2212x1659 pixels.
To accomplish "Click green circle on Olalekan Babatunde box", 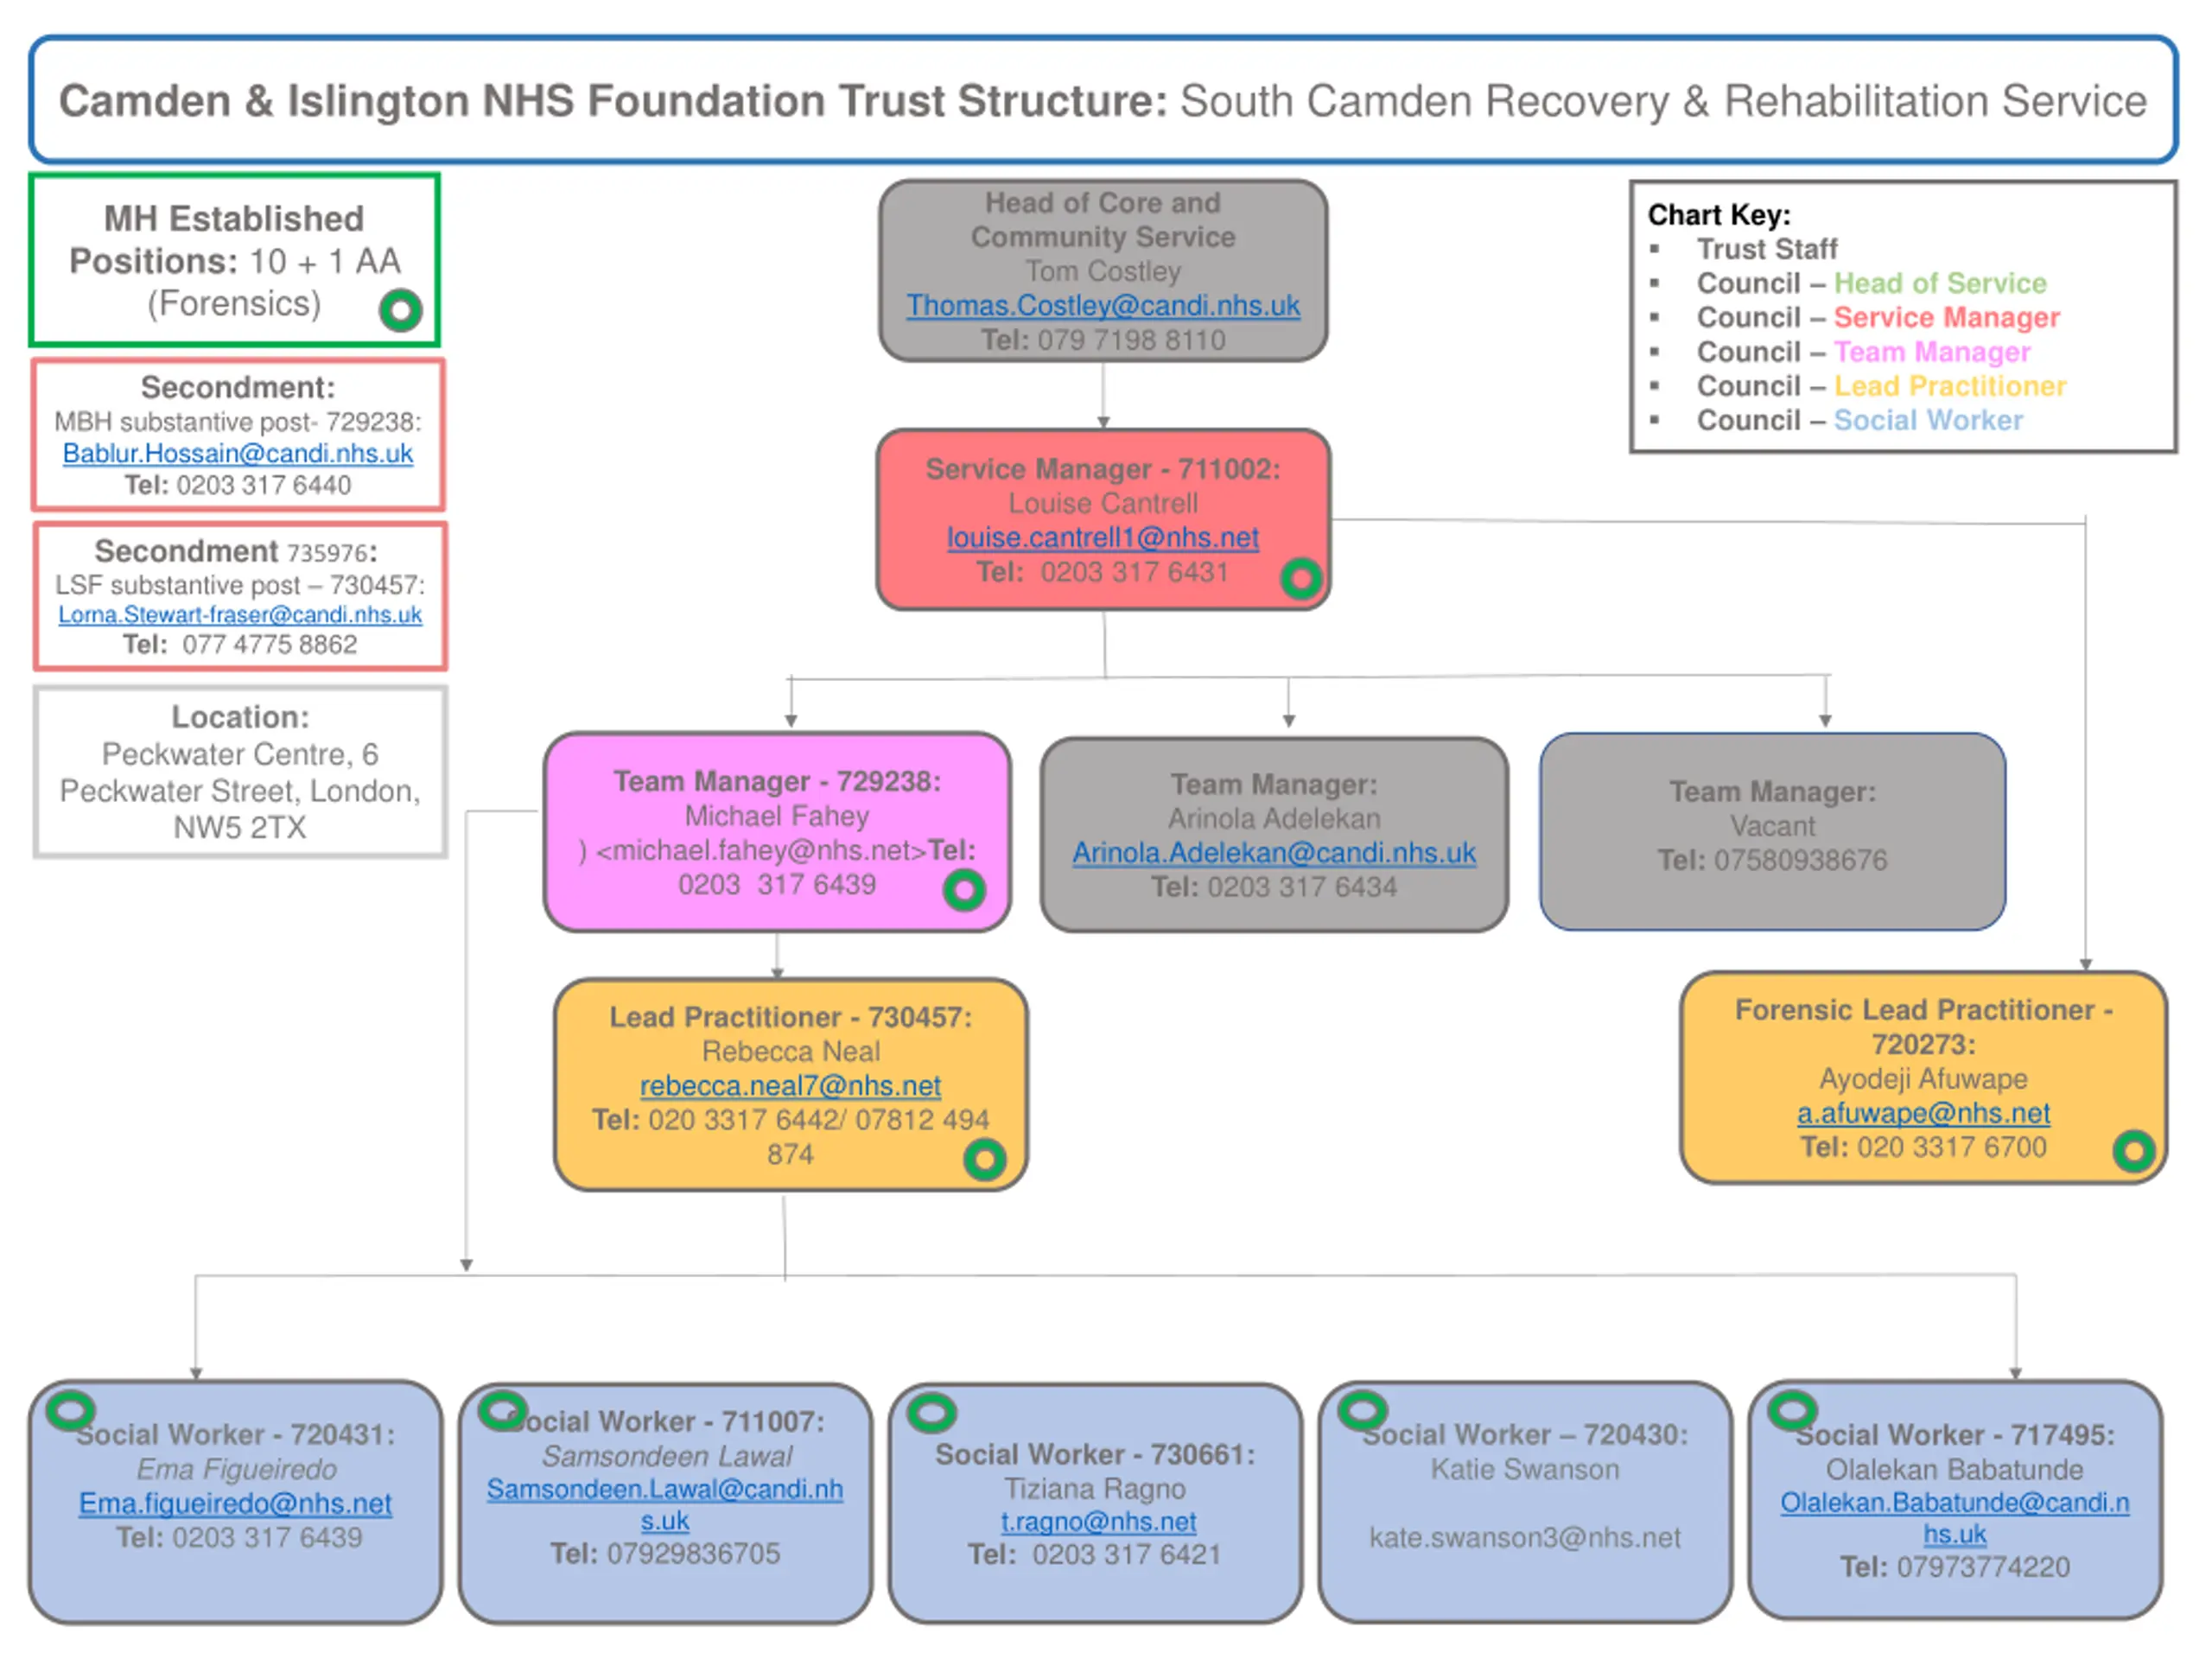I will (1791, 1411).
